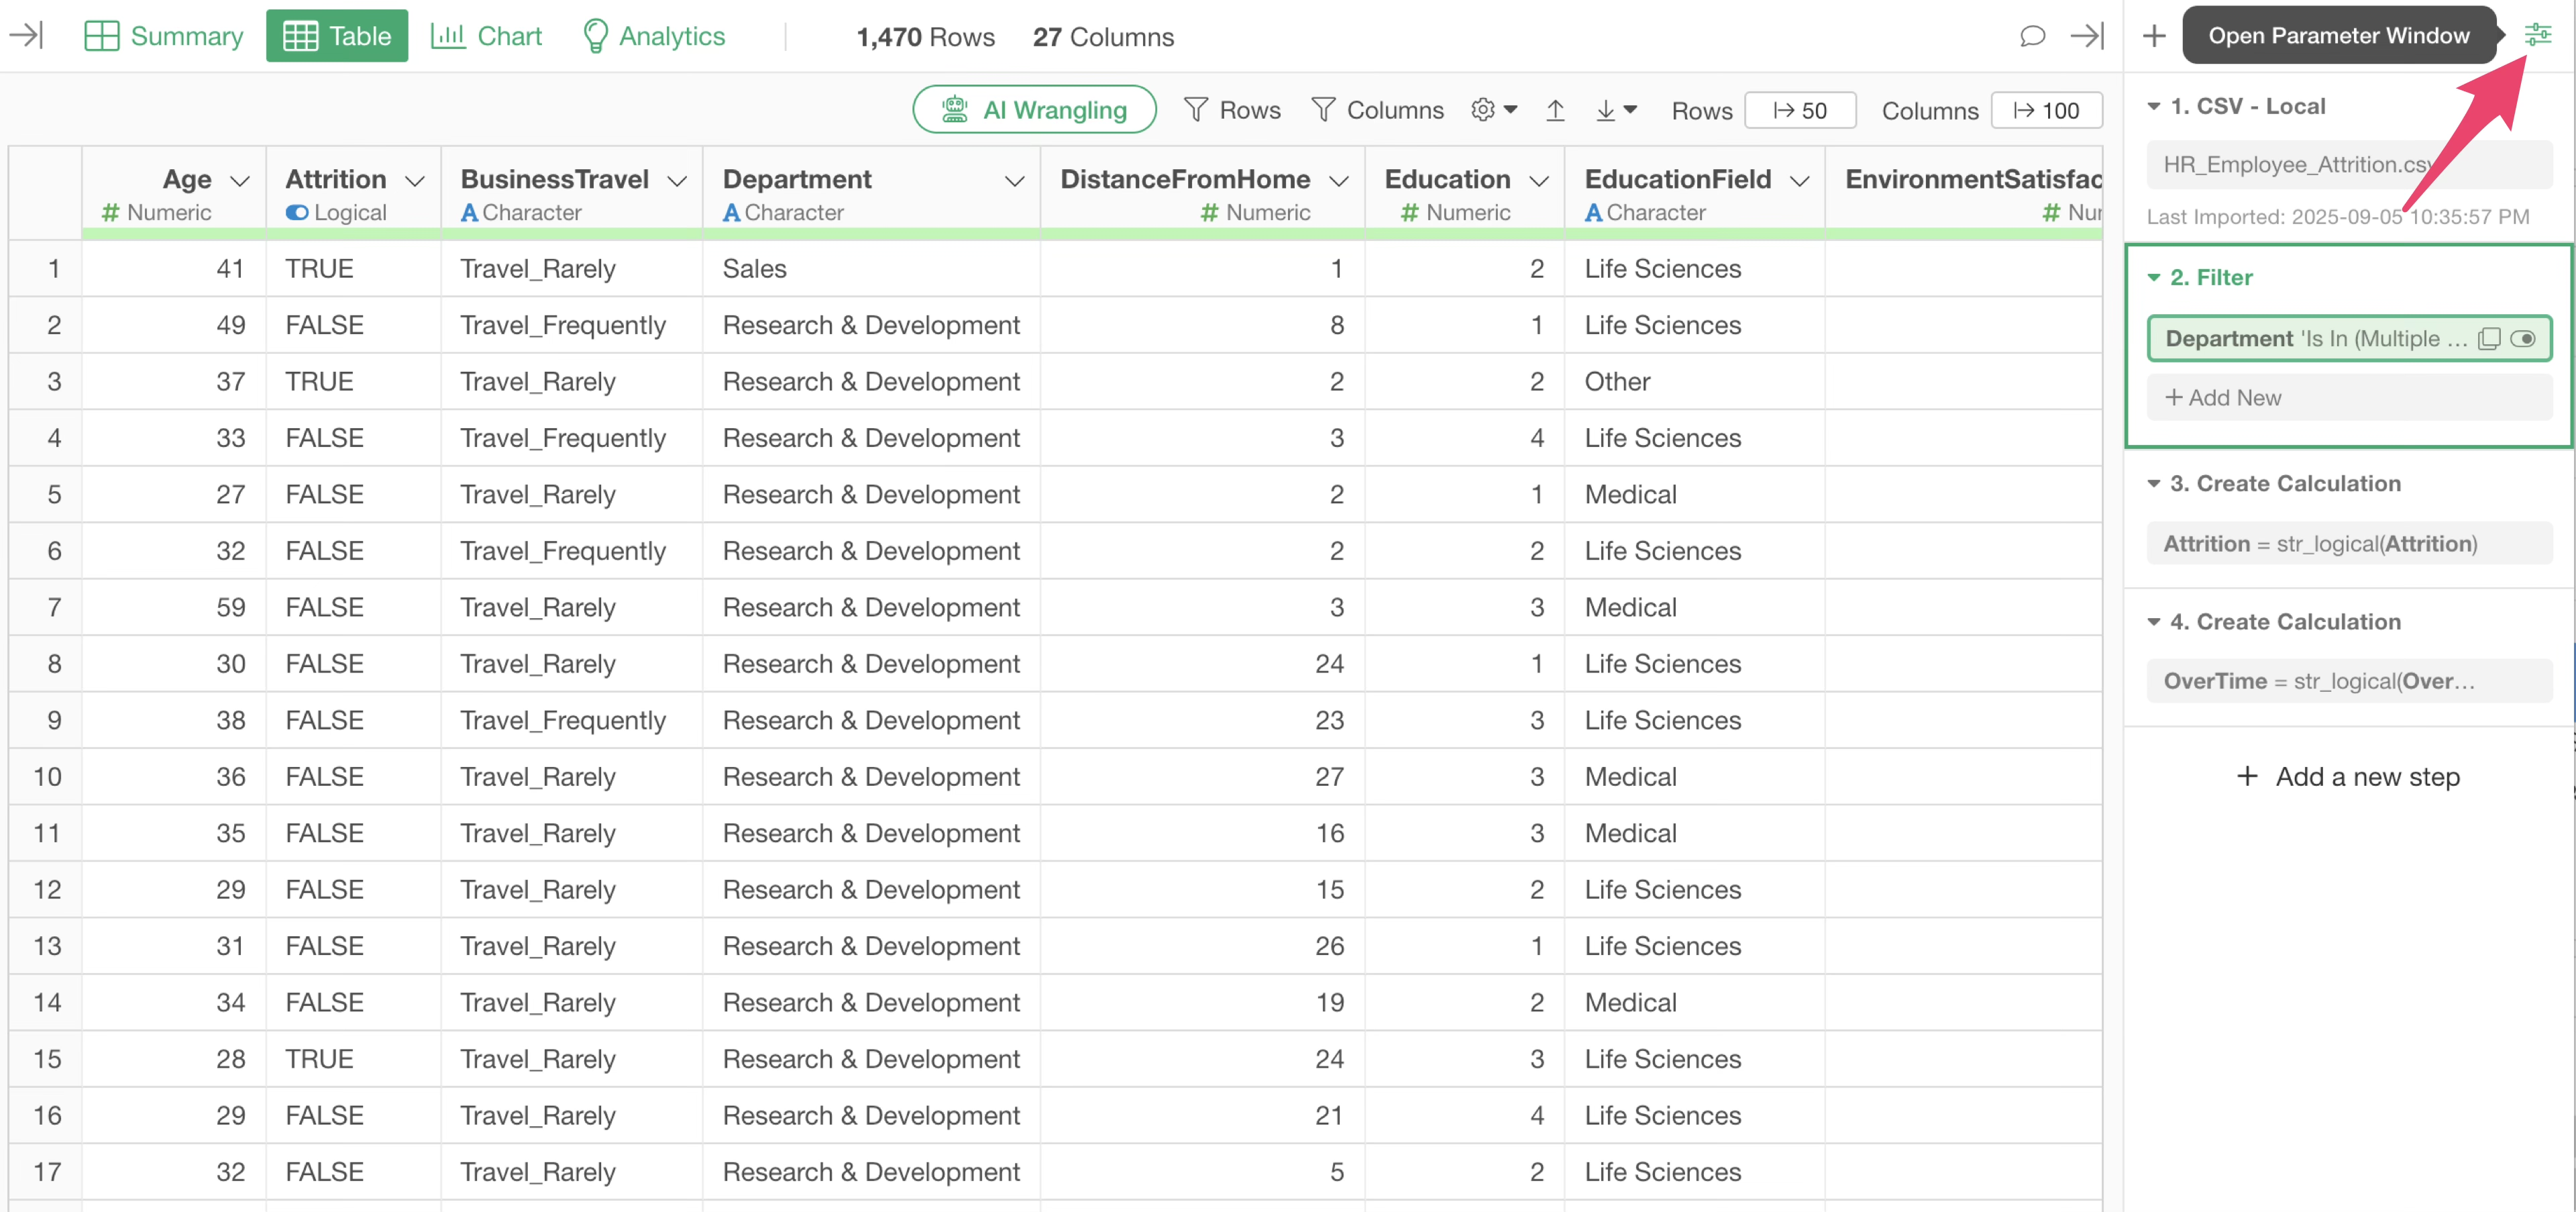Collapse the right steps panel with the arrow icon
2576x1212 pixels.
2087,36
